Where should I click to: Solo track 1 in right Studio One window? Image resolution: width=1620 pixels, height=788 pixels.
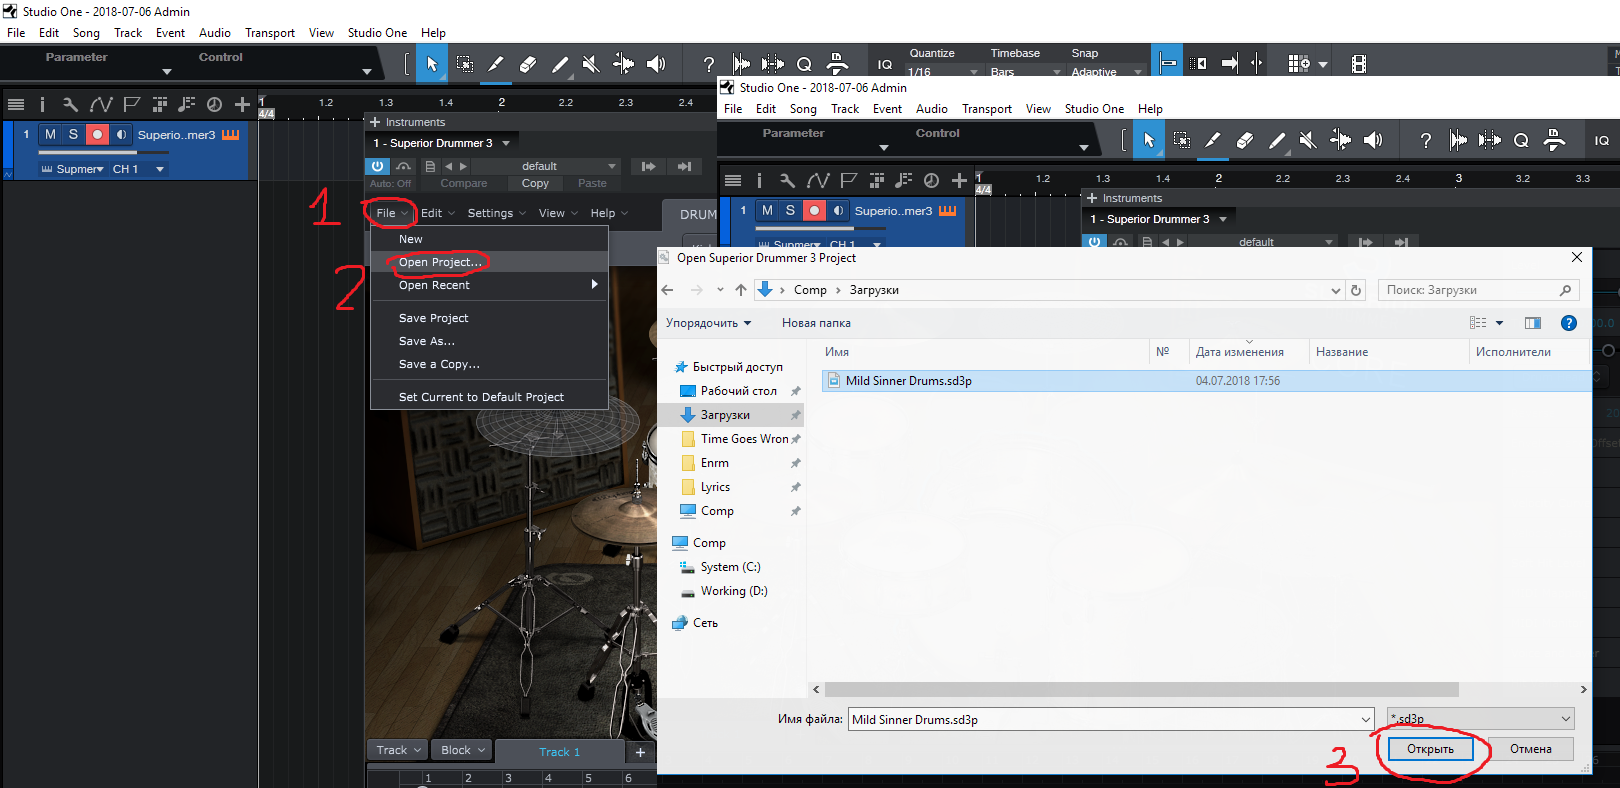pyautogui.click(x=790, y=210)
